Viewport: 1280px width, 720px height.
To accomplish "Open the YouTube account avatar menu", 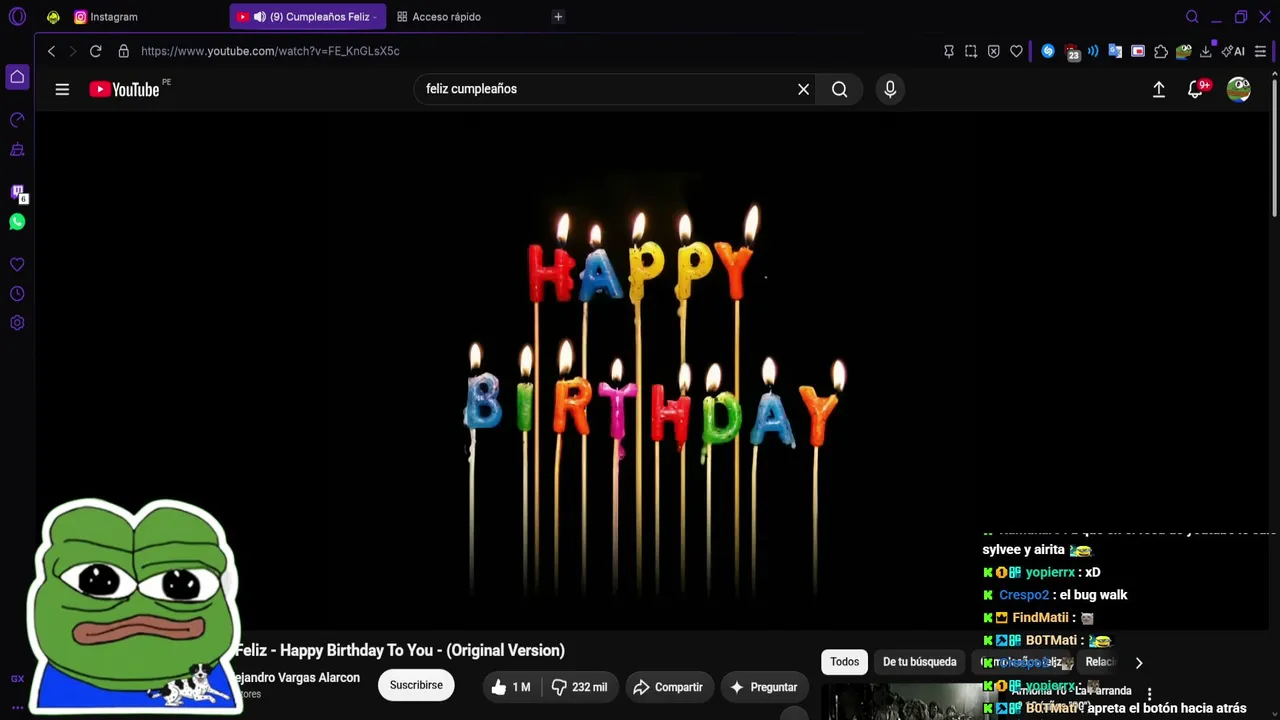I will click(x=1239, y=89).
